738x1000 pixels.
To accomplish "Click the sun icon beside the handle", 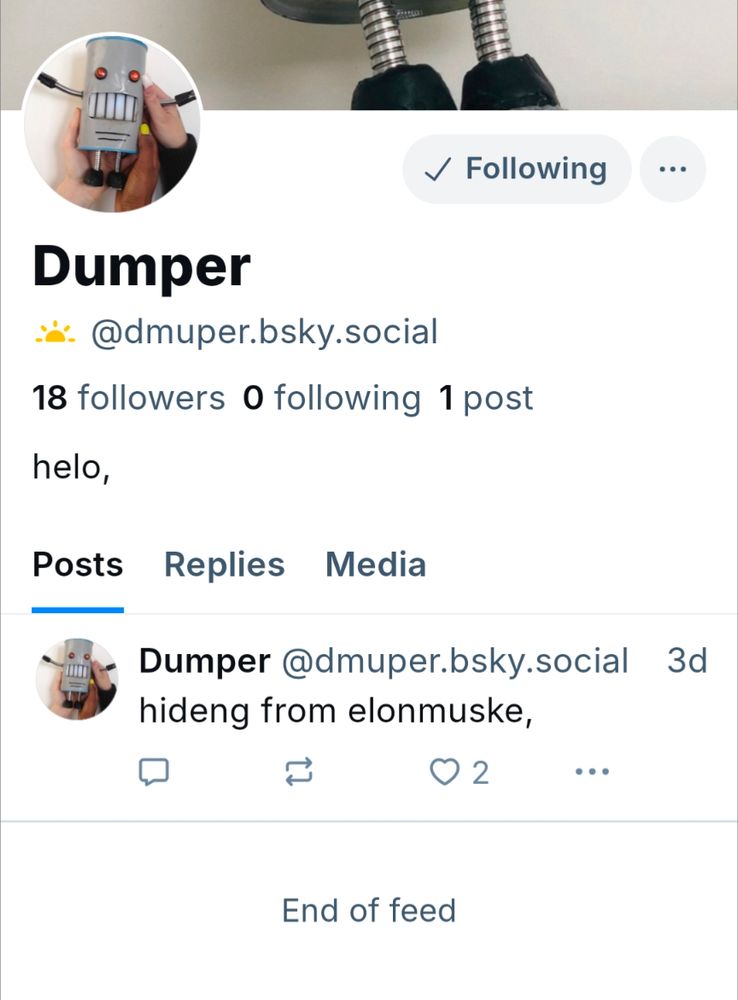I will point(55,332).
